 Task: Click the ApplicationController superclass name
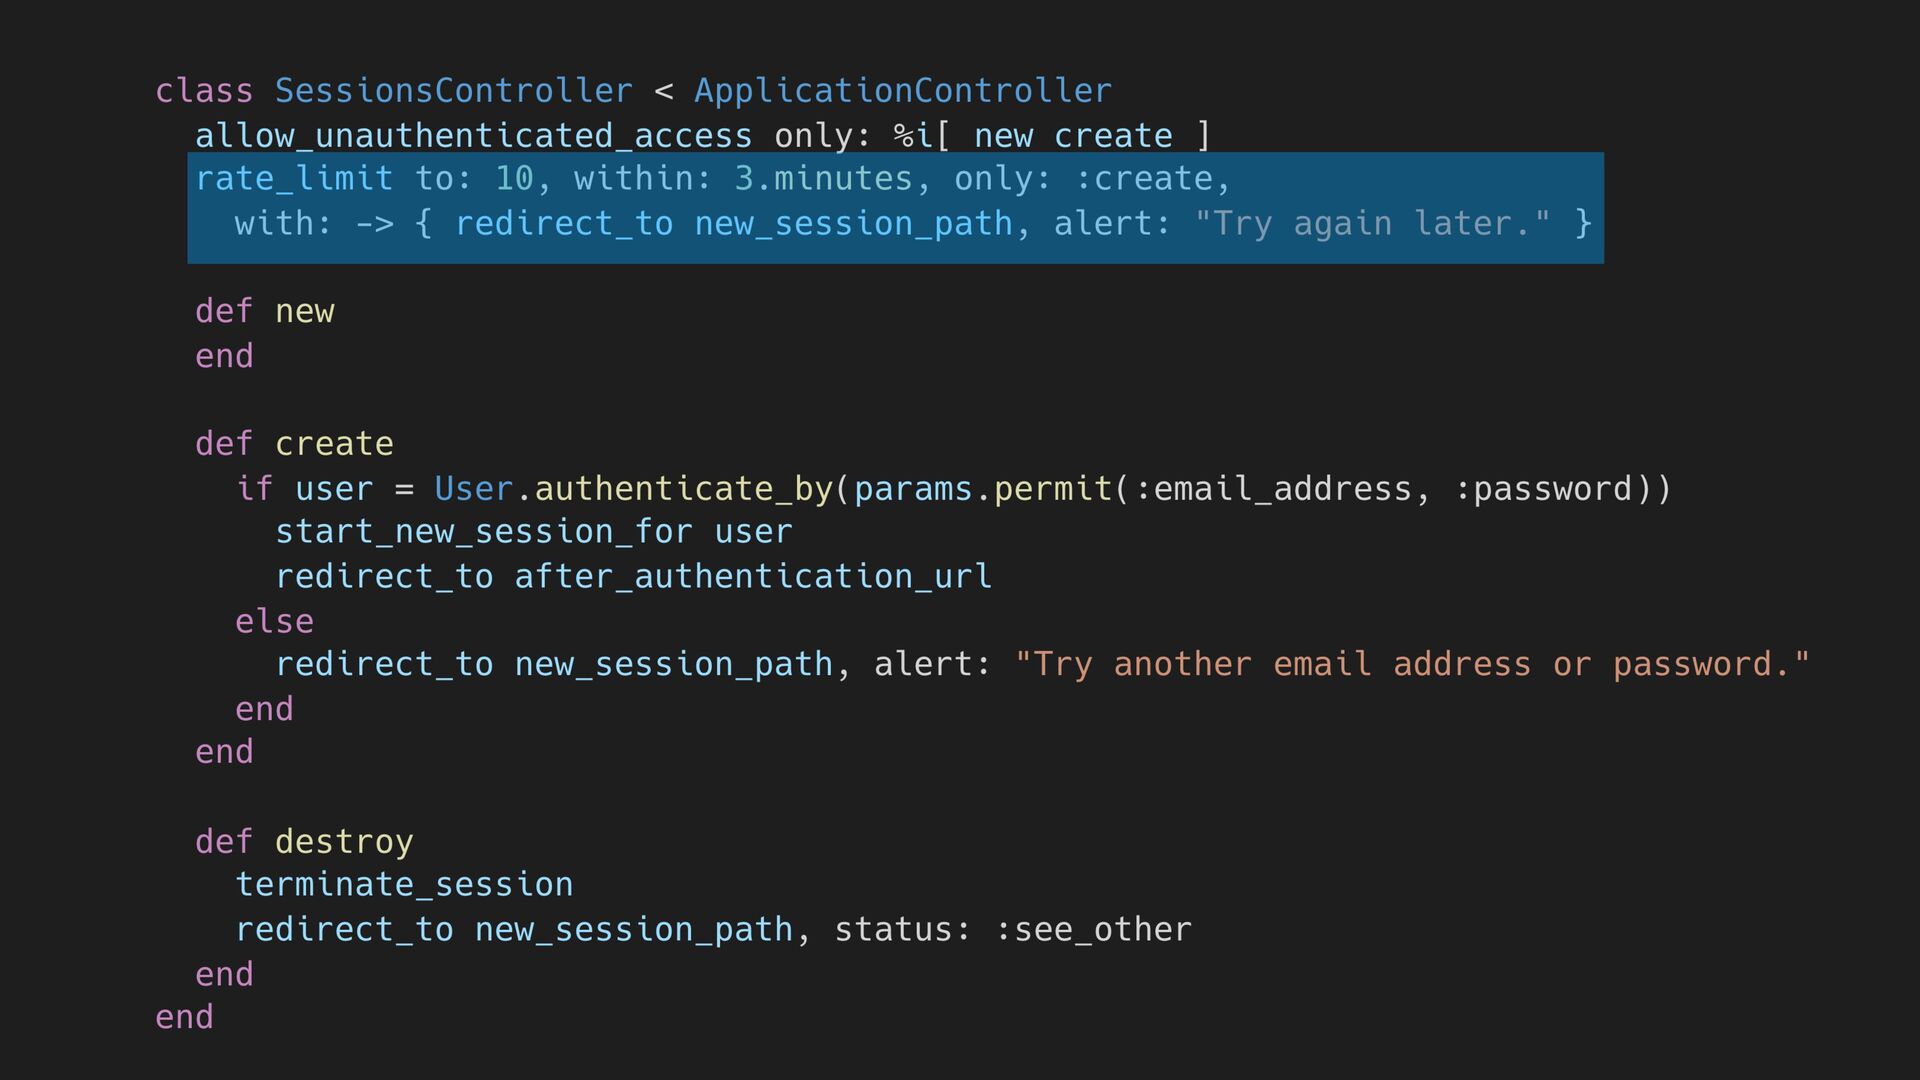point(903,91)
